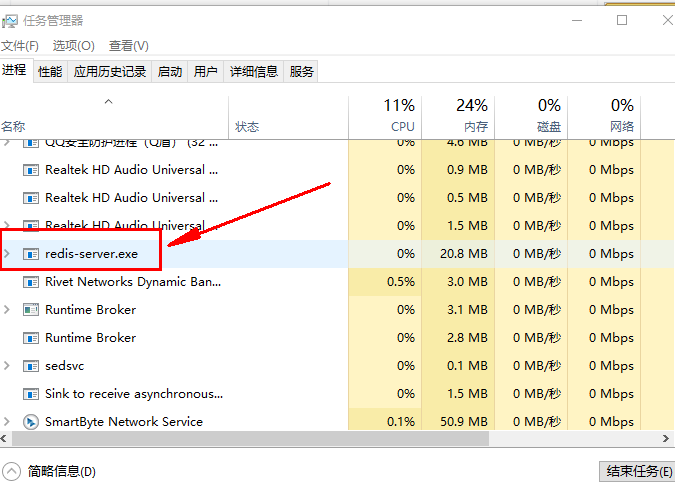This screenshot has height=487, width=675.
Task: Maximize the Task Manager window
Action: 622,20
